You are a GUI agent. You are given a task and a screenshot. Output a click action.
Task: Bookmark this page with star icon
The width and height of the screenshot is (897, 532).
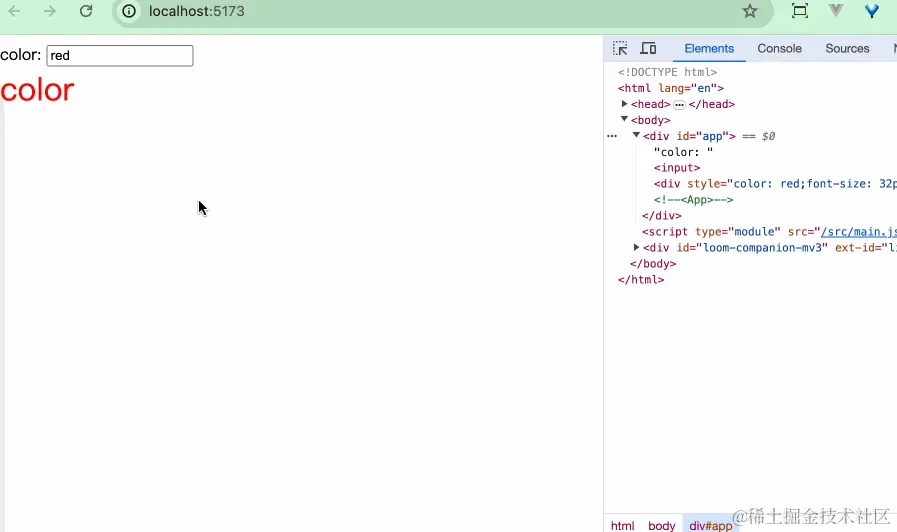pos(749,11)
